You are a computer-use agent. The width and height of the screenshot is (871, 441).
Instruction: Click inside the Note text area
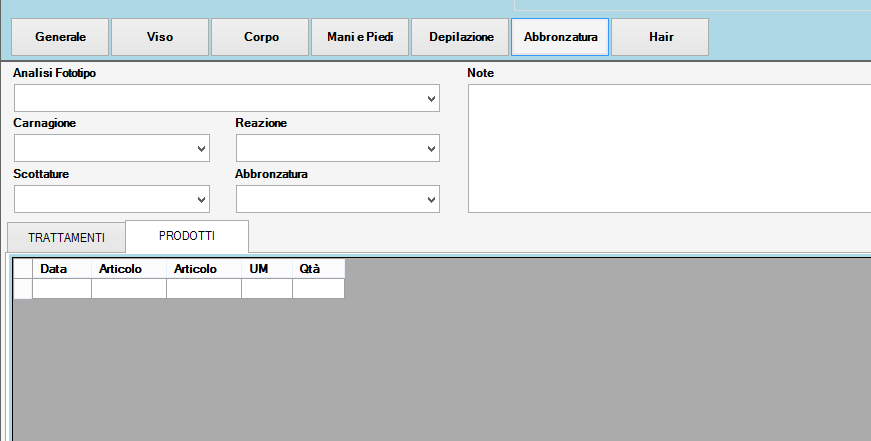[x=668, y=148]
